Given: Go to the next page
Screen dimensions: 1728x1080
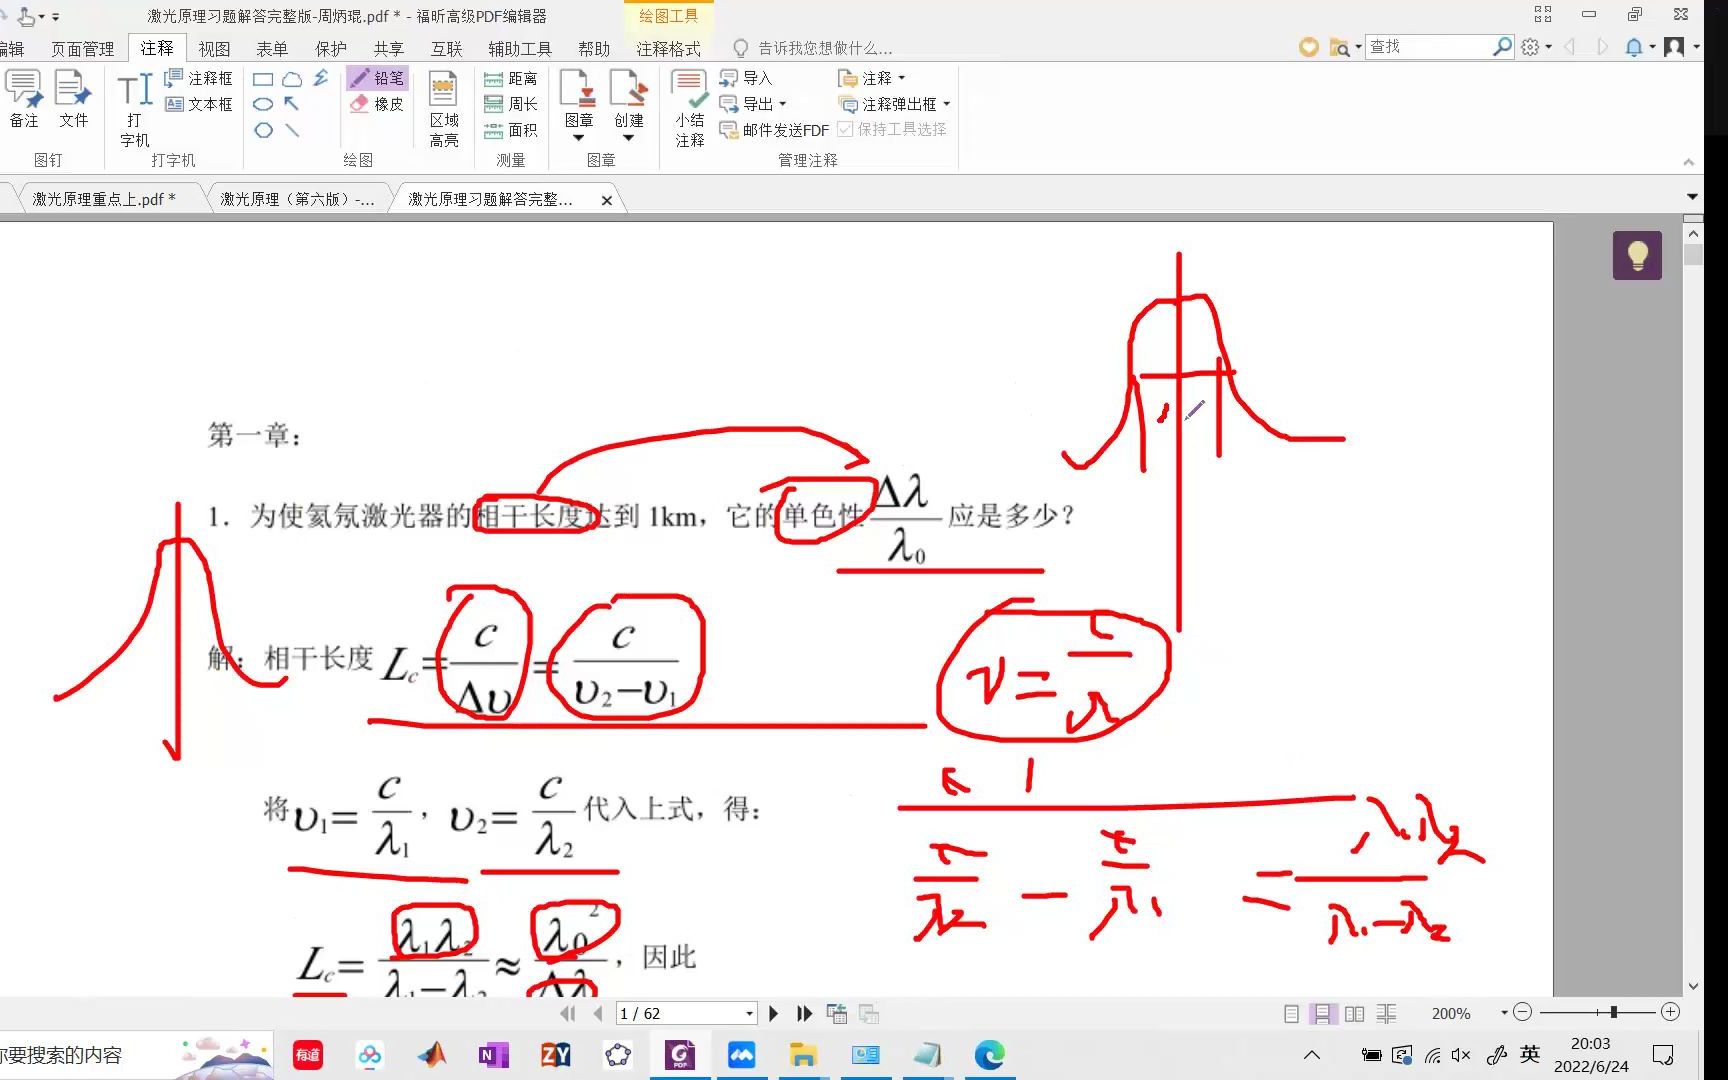Looking at the screenshot, I should pos(773,1013).
